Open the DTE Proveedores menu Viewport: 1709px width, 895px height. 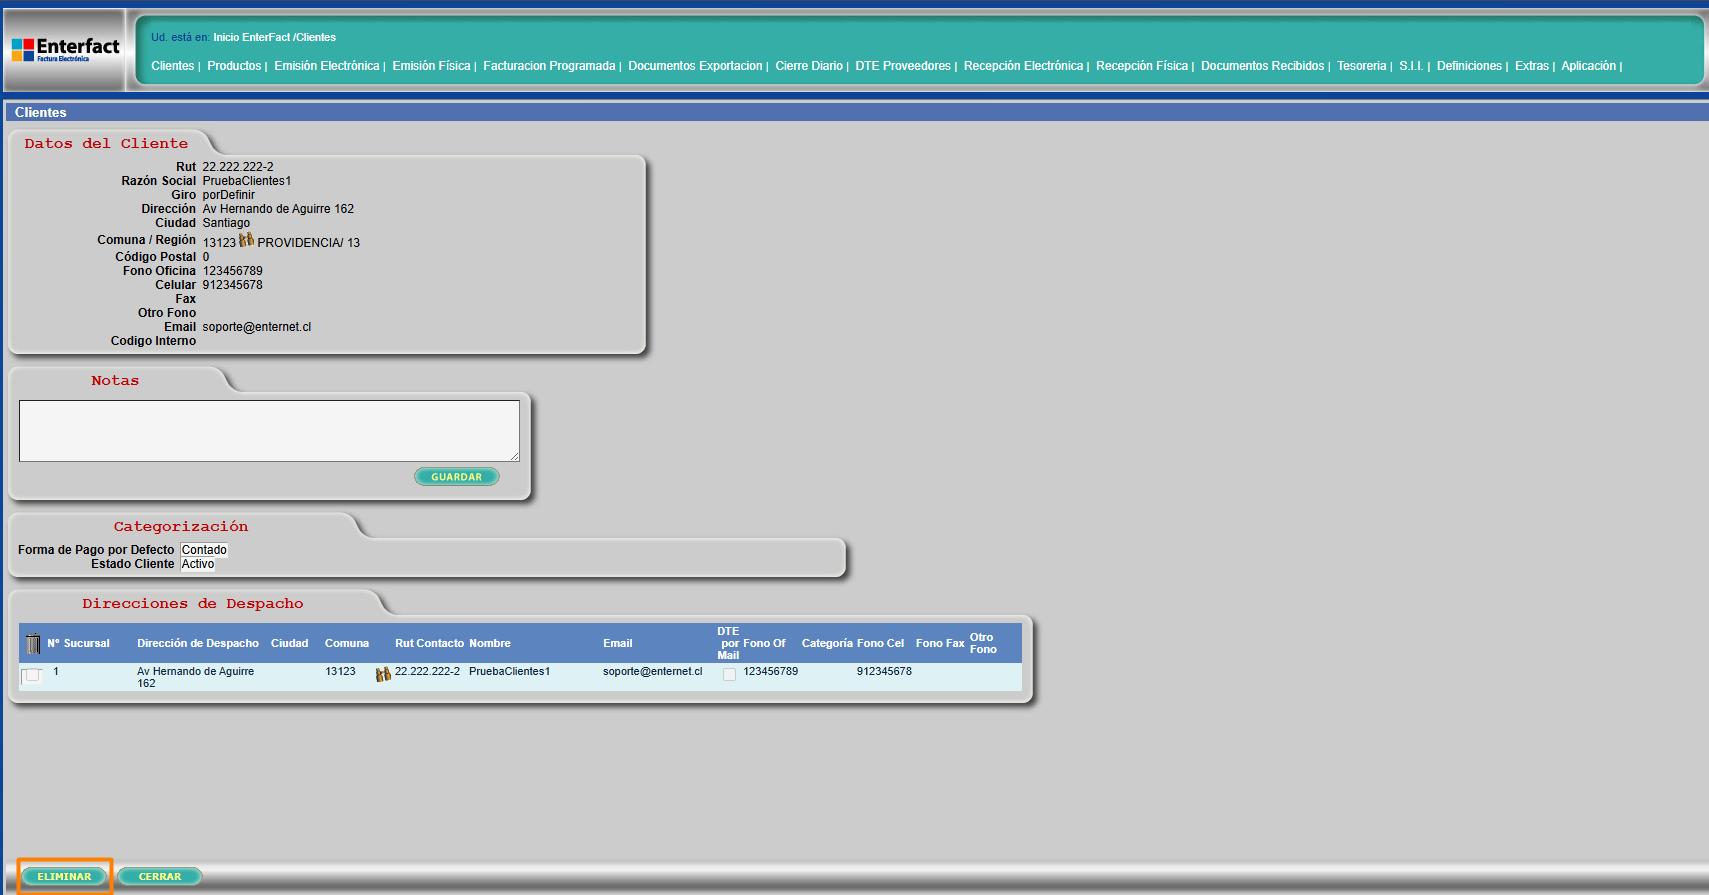point(902,66)
